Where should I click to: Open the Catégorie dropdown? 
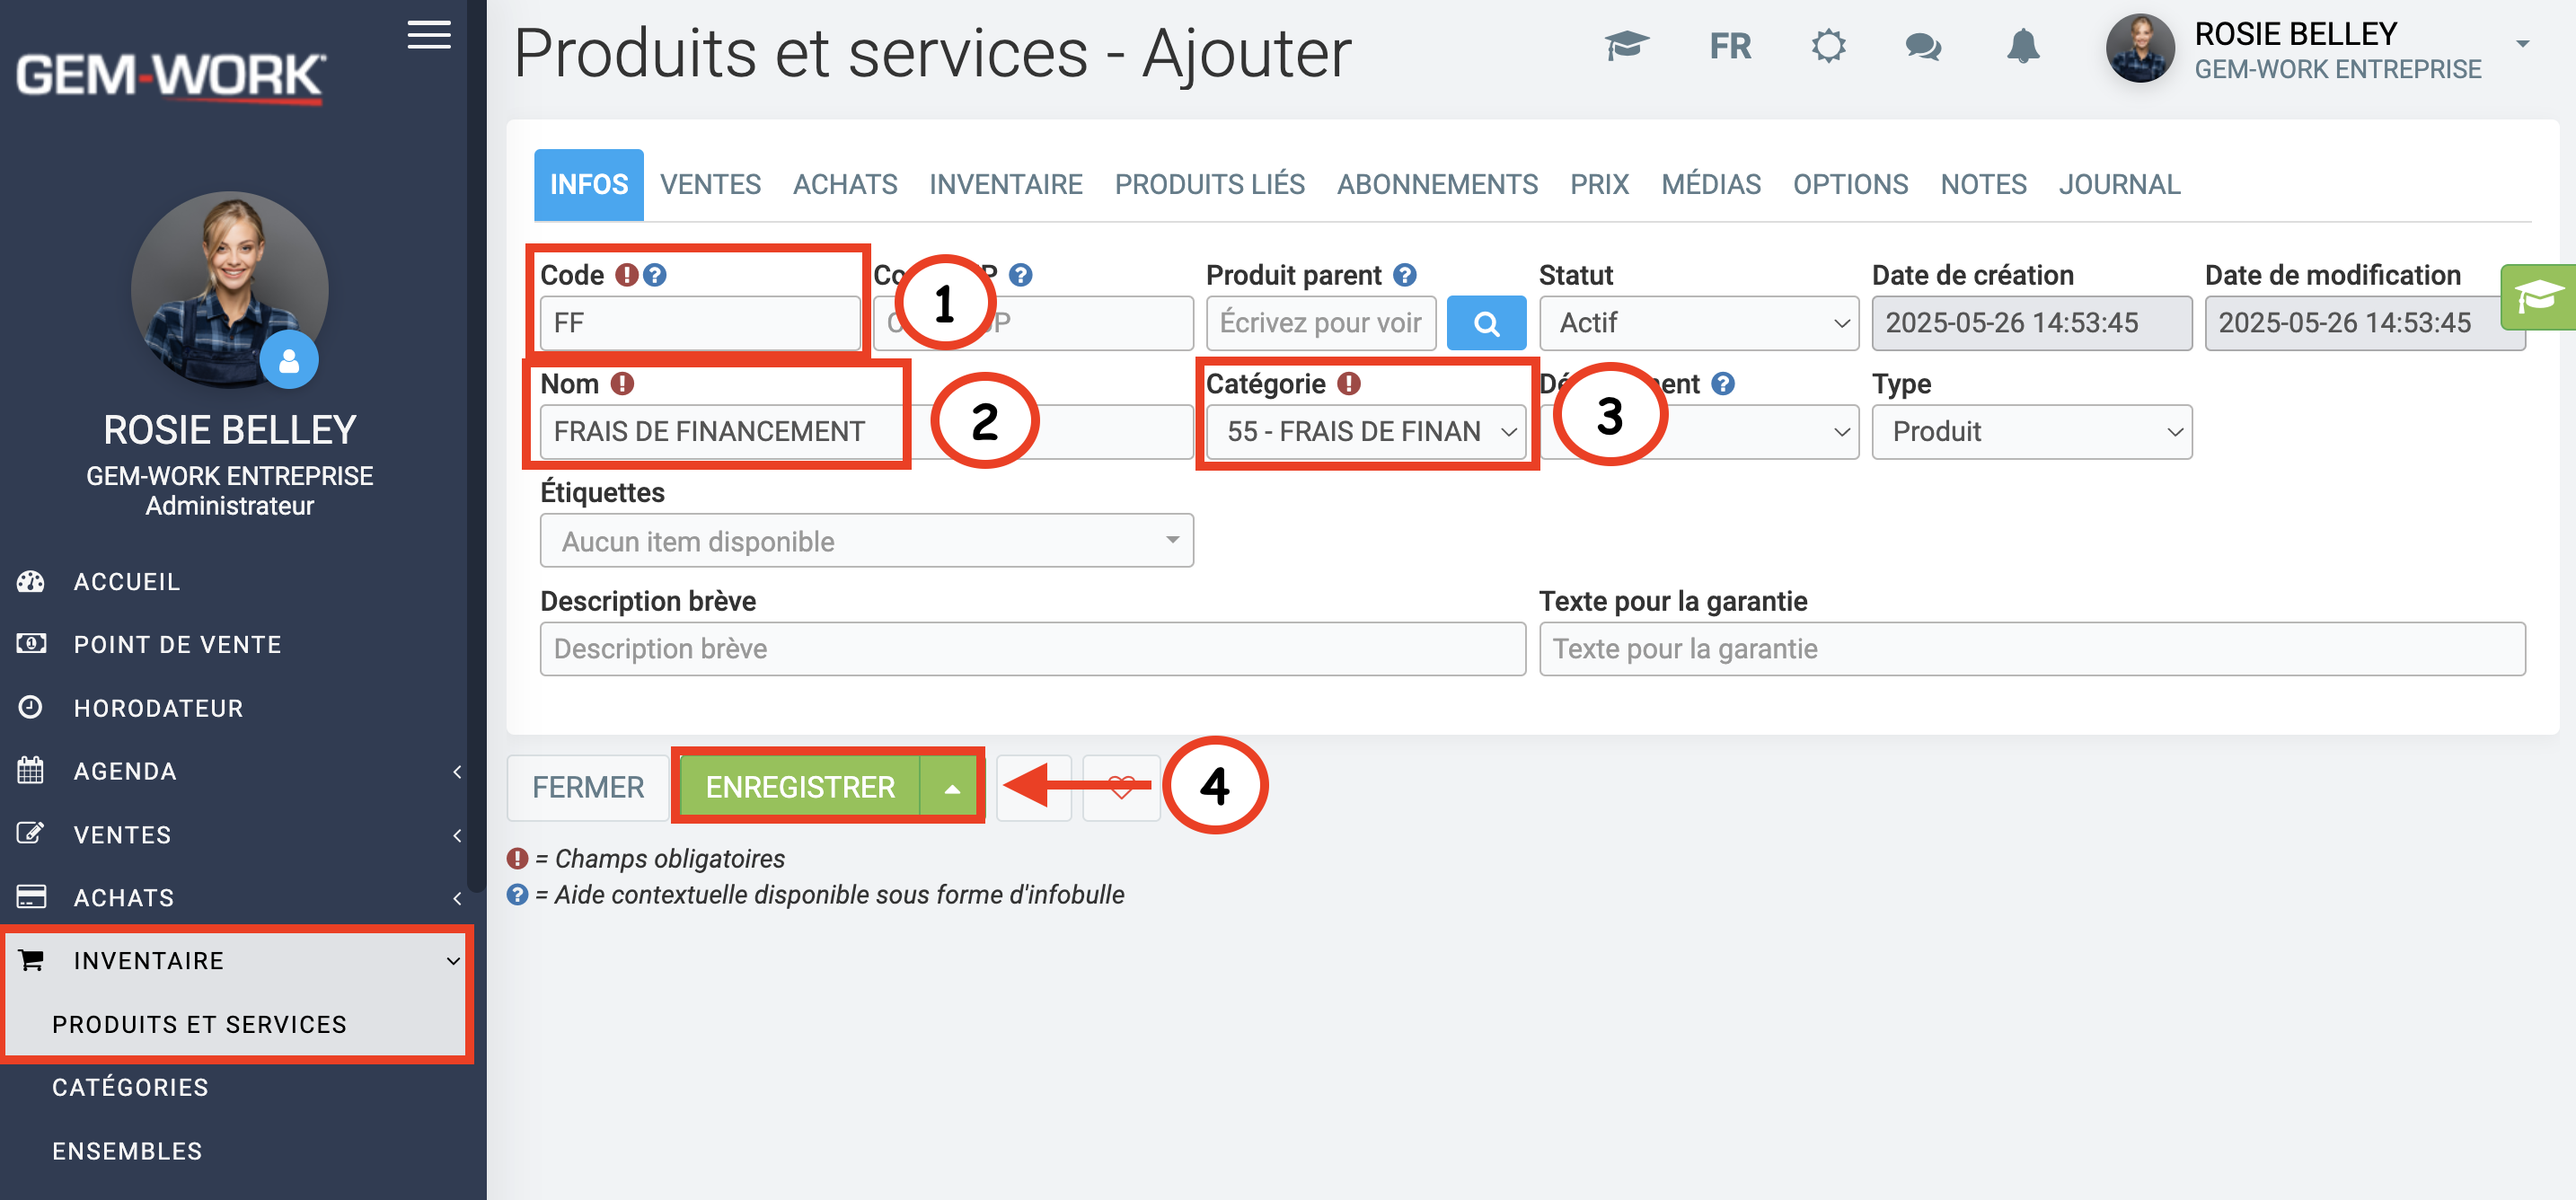1366,432
